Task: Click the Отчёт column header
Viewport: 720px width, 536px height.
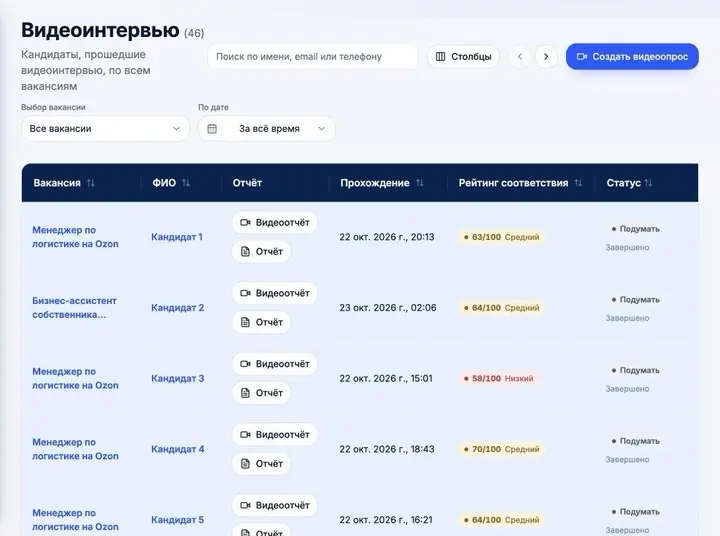Action: 247,183
